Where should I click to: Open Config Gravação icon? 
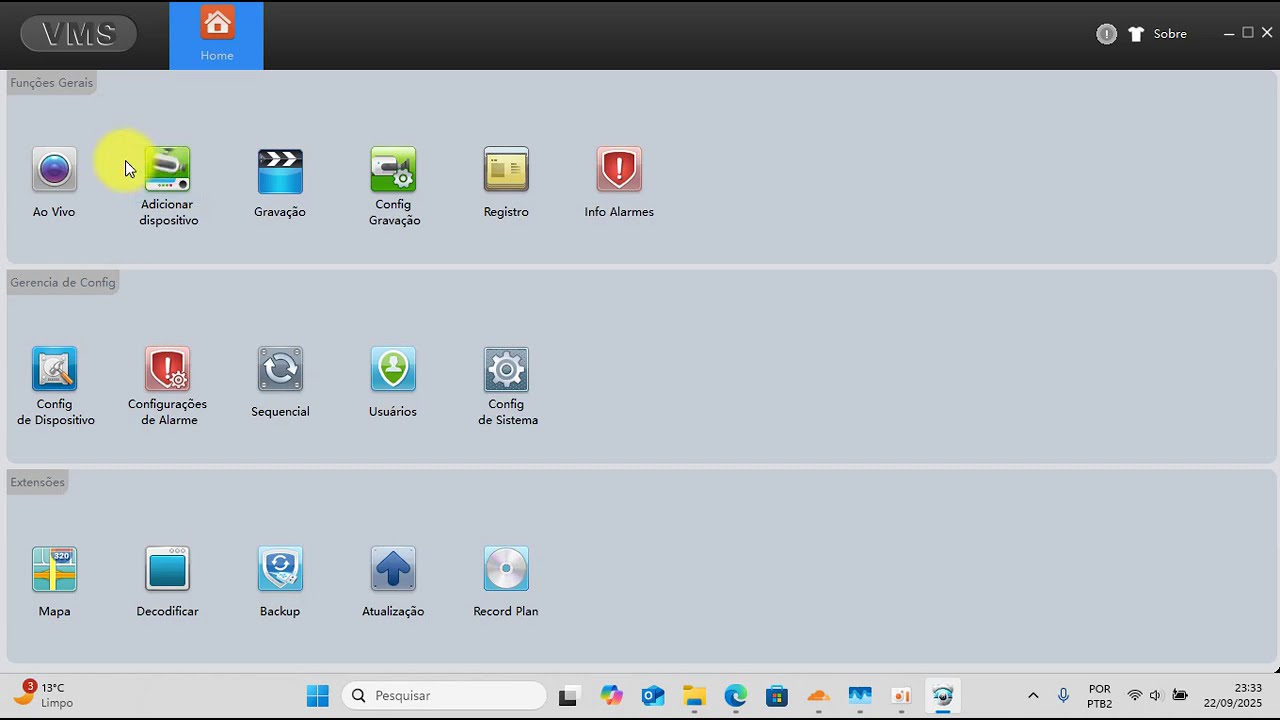pos(393,170)
